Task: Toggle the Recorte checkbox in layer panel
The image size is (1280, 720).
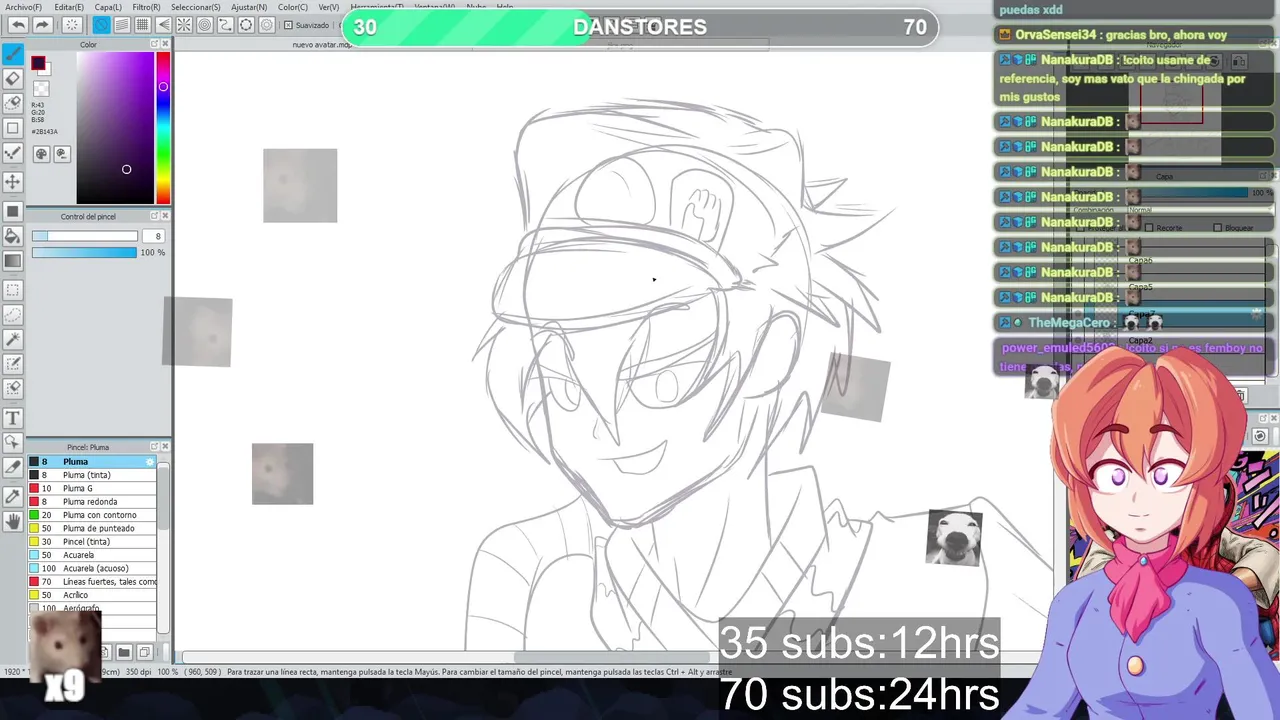Action: (x=1150, y=228)
